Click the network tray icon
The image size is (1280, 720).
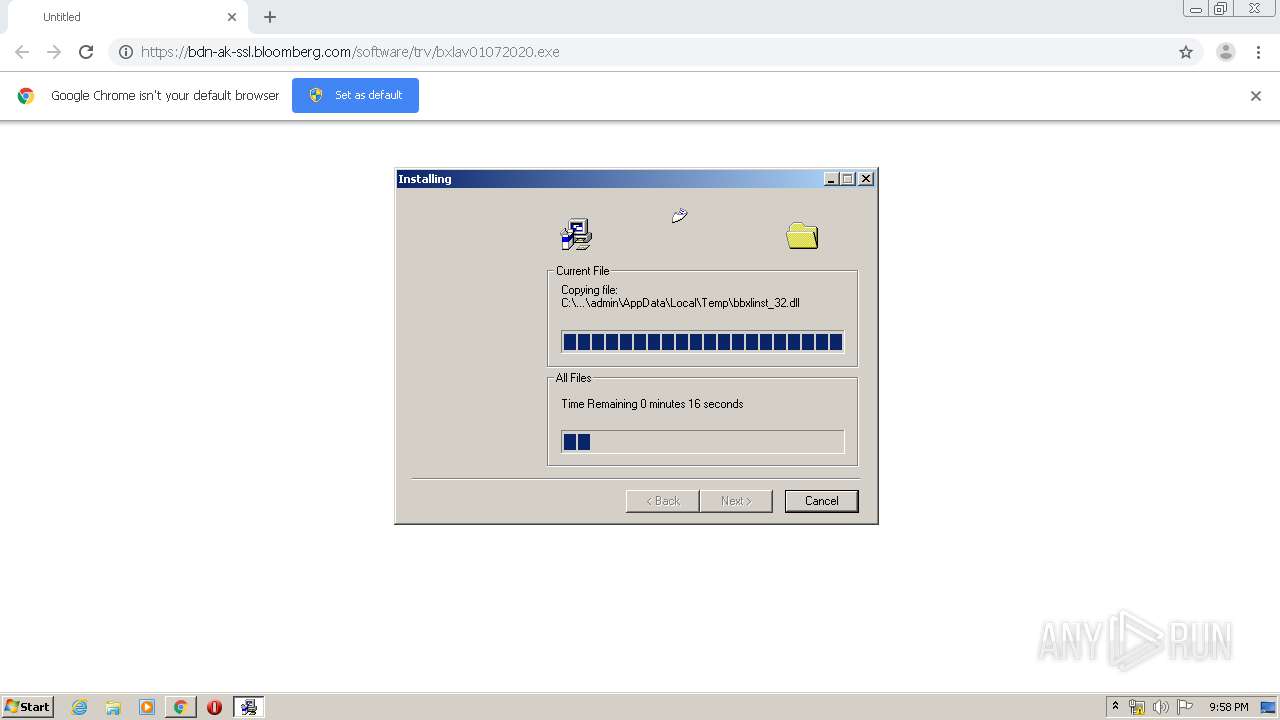tap(1137, 707)
